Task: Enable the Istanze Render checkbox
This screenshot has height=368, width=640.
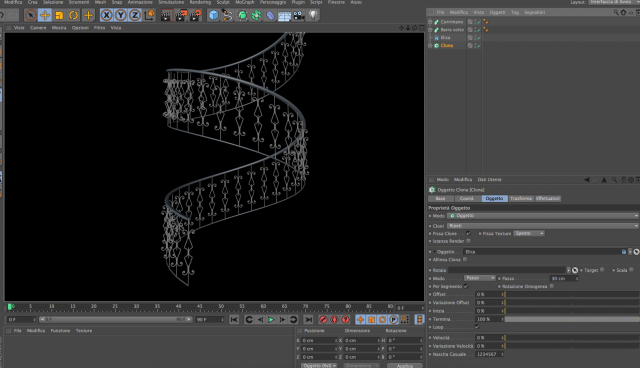Action: pyautogui.click(x=469, y=241)
